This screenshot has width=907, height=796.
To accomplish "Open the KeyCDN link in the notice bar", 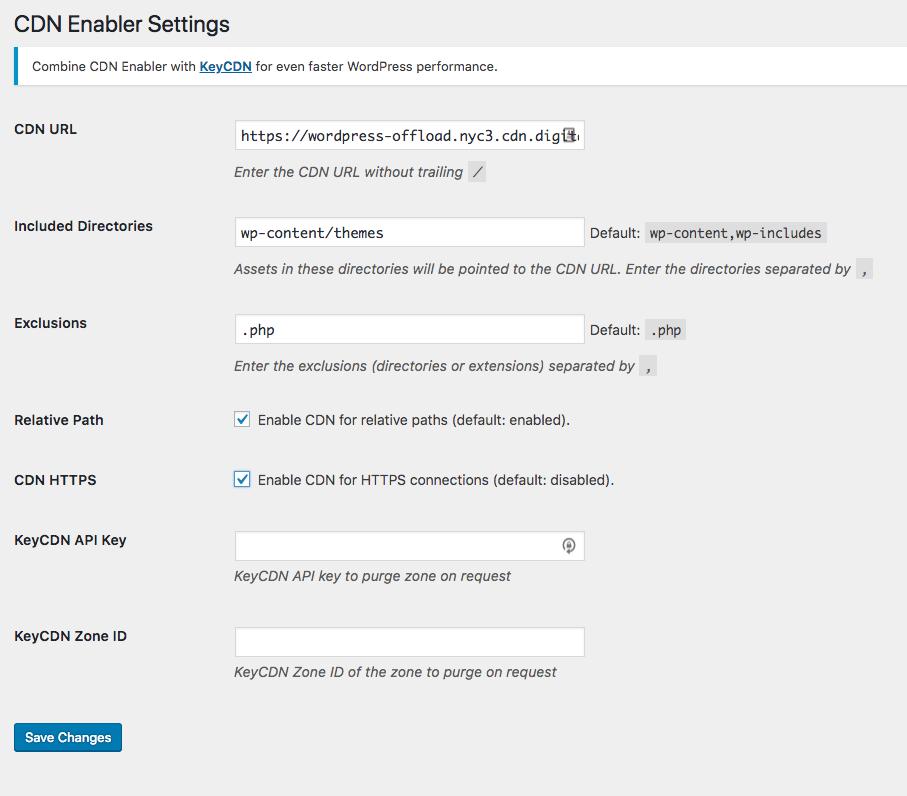I will [224, 66].
